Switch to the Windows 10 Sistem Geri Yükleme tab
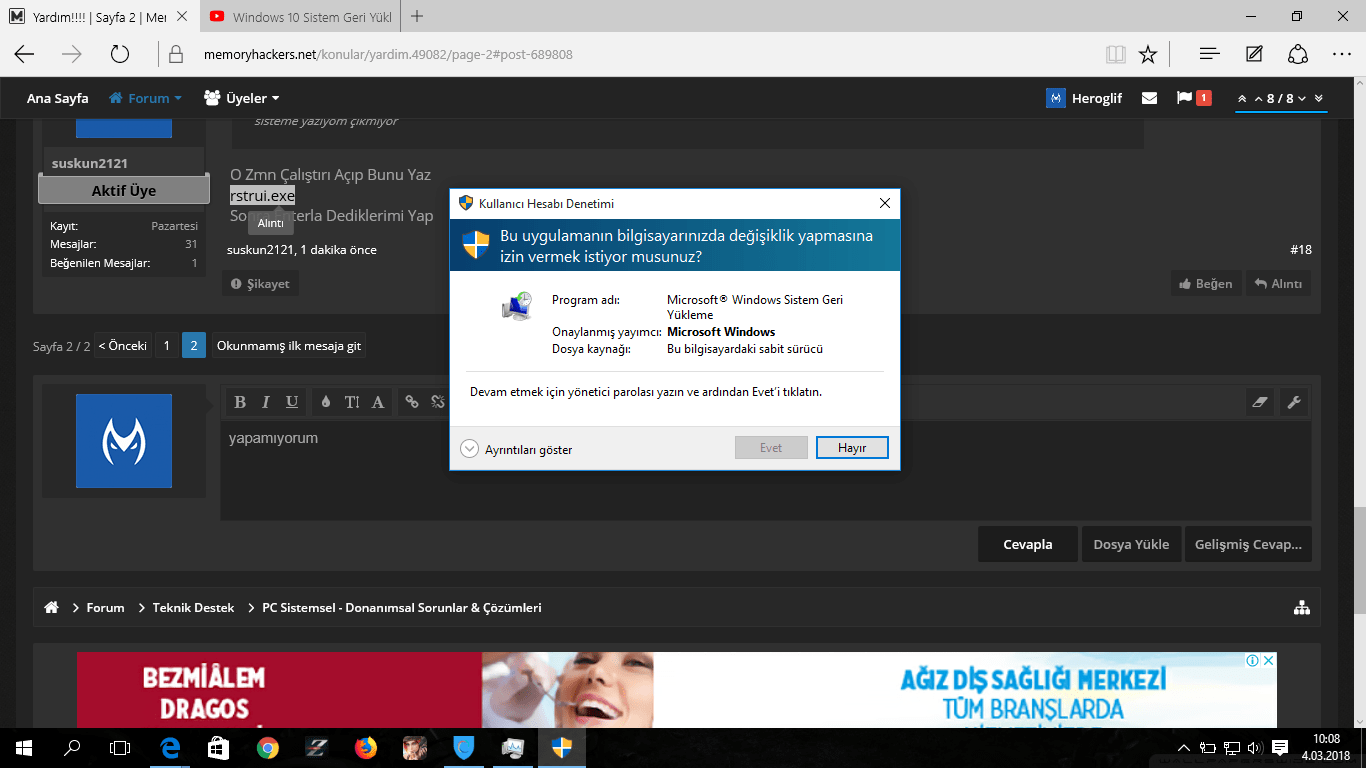Image resolution: width=1366 pixels, height=768 pixels. (302, 17)
